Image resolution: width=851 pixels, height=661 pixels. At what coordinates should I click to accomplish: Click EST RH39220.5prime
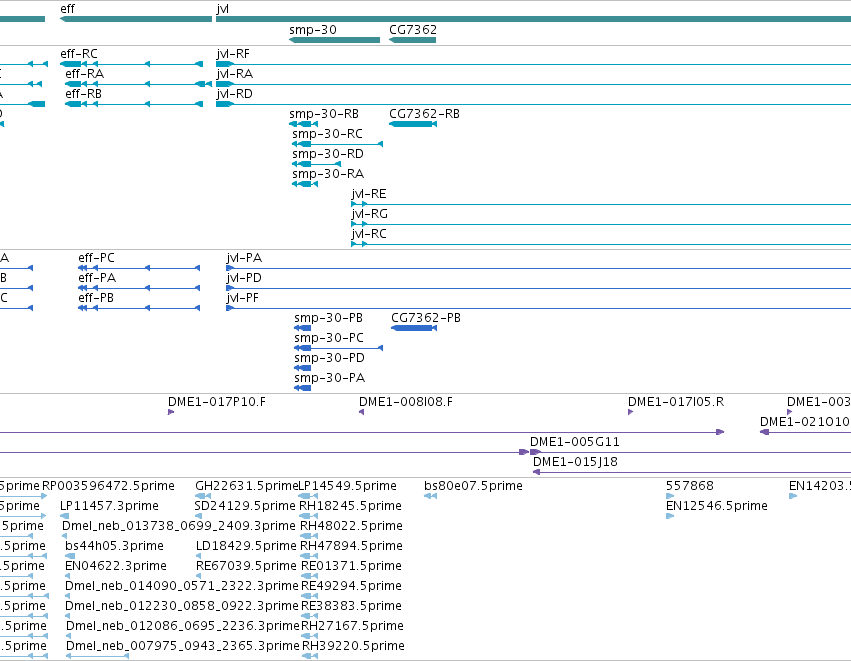point(310,656)
